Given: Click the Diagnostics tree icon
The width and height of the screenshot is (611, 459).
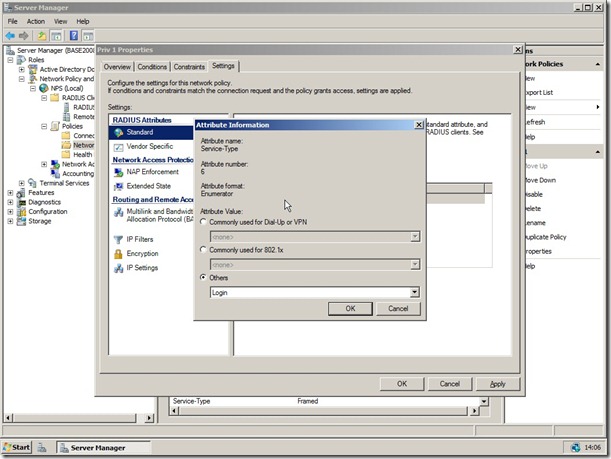Looking at the screenshot, I should (x=21, y=202).
